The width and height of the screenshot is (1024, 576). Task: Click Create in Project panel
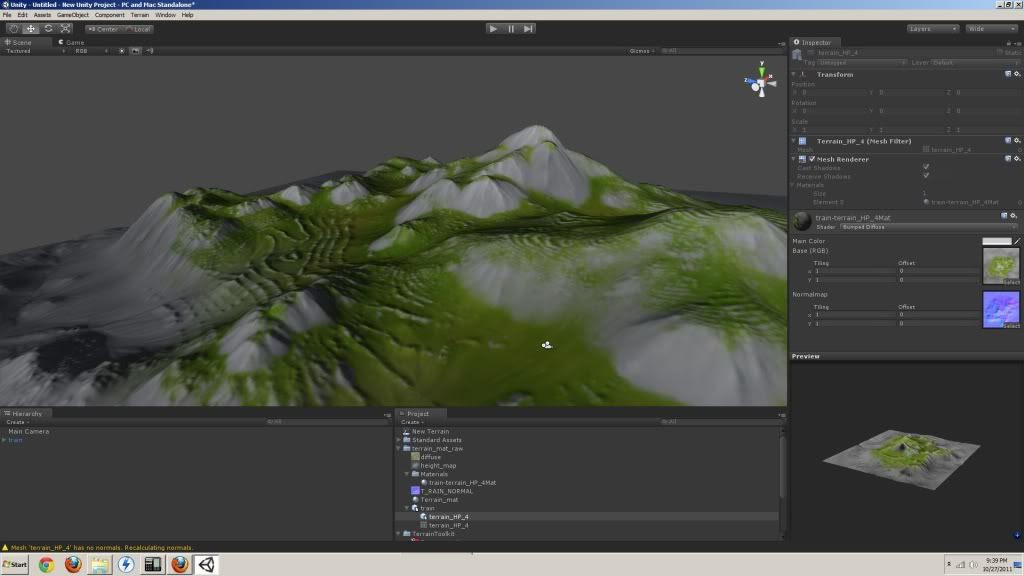point(411,422)
